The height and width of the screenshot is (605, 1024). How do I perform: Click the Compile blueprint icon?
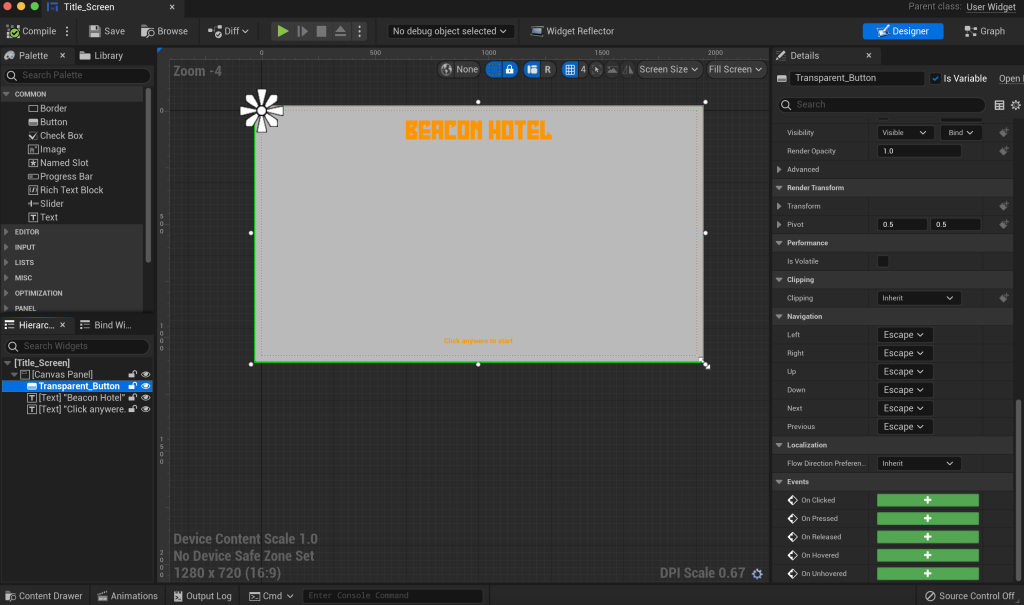pos(14,31)
